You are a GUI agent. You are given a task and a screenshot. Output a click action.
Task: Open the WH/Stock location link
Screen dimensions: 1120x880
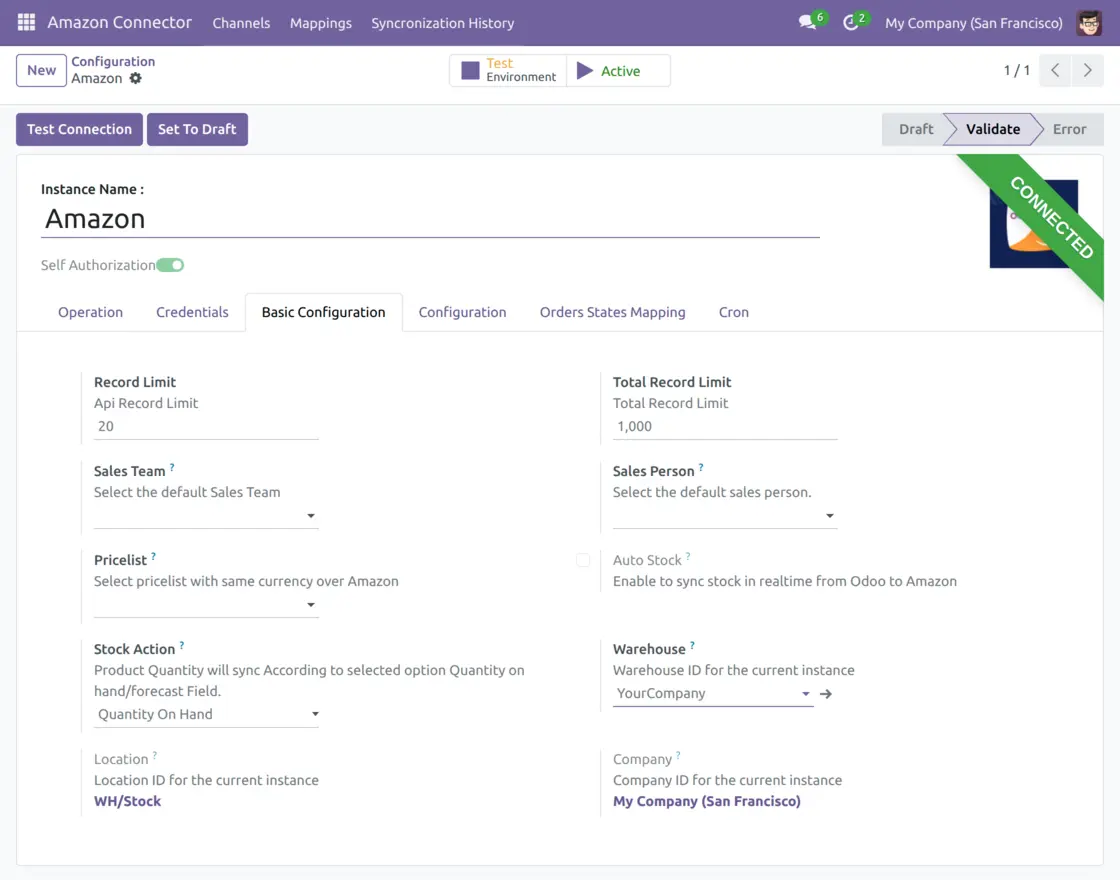[127, 801]
